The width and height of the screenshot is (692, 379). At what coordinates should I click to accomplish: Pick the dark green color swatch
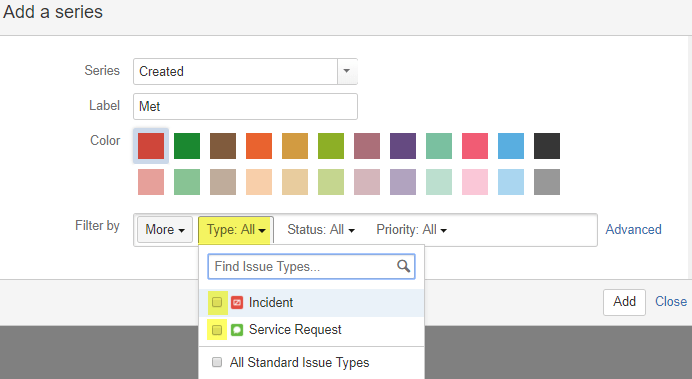tap(187, 146)
